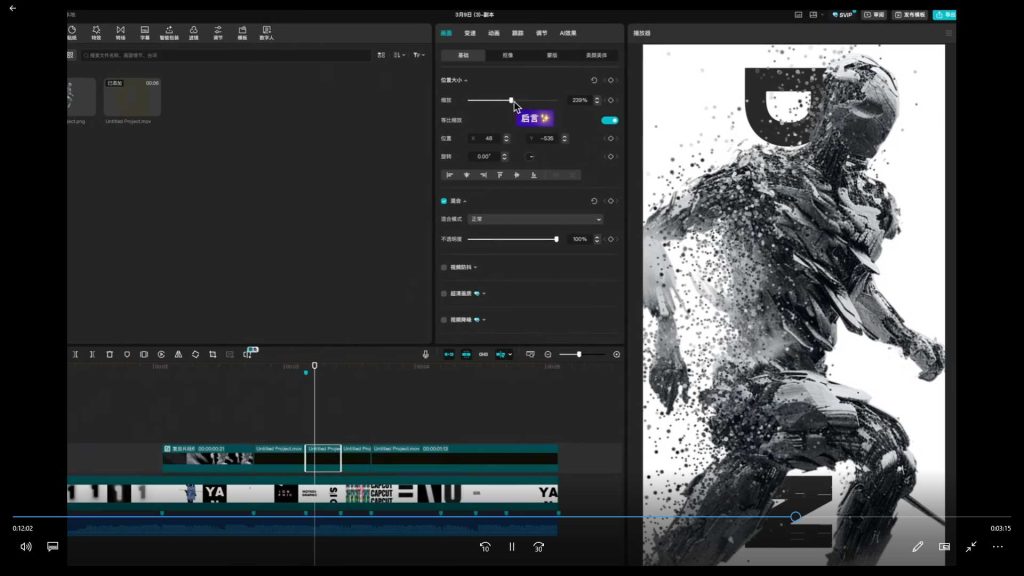1024x576 pixels.
Task: Open the digital human (数字人) icon
Action: click(x=266, y=33)
